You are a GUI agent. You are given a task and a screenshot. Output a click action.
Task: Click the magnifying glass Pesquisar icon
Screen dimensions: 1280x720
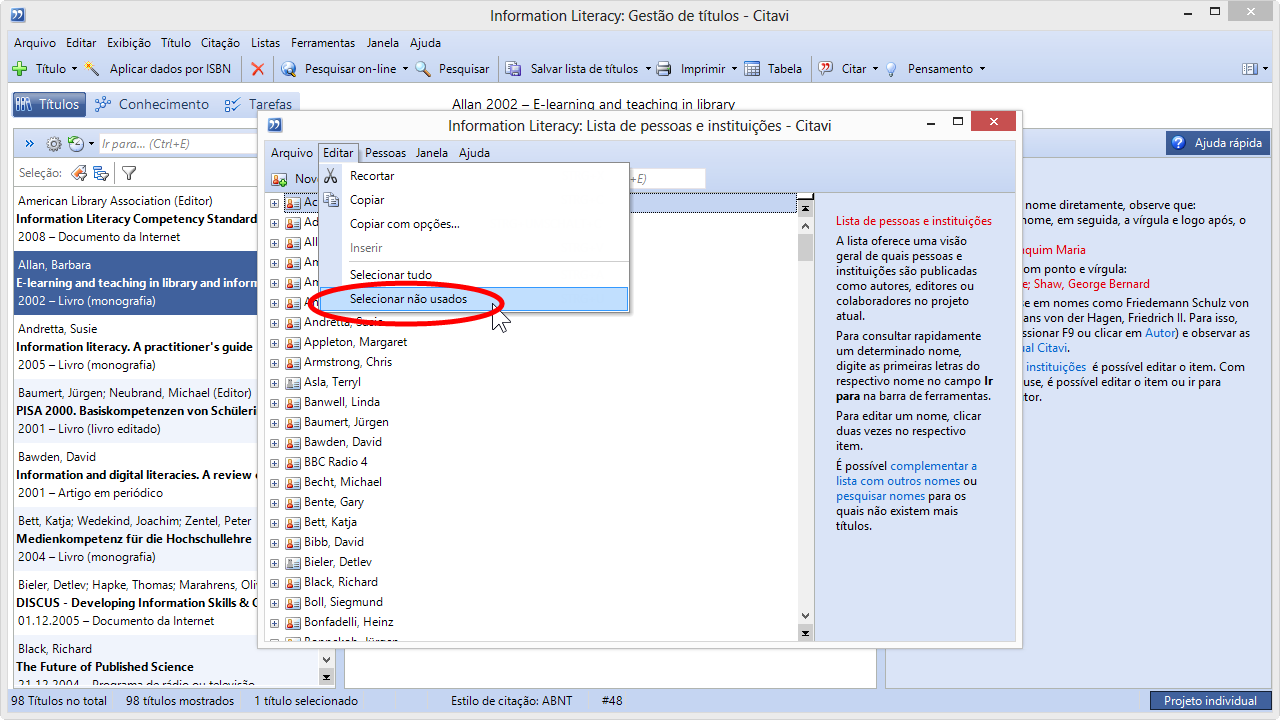point(423,69)
